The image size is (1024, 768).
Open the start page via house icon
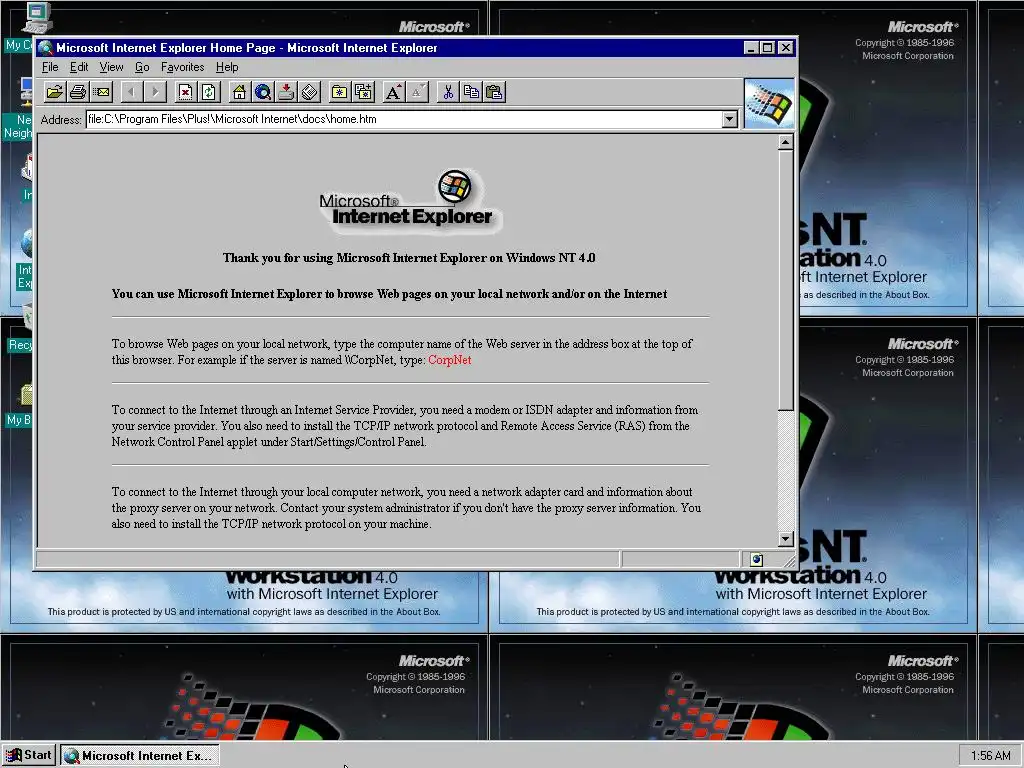pos(240,92)
